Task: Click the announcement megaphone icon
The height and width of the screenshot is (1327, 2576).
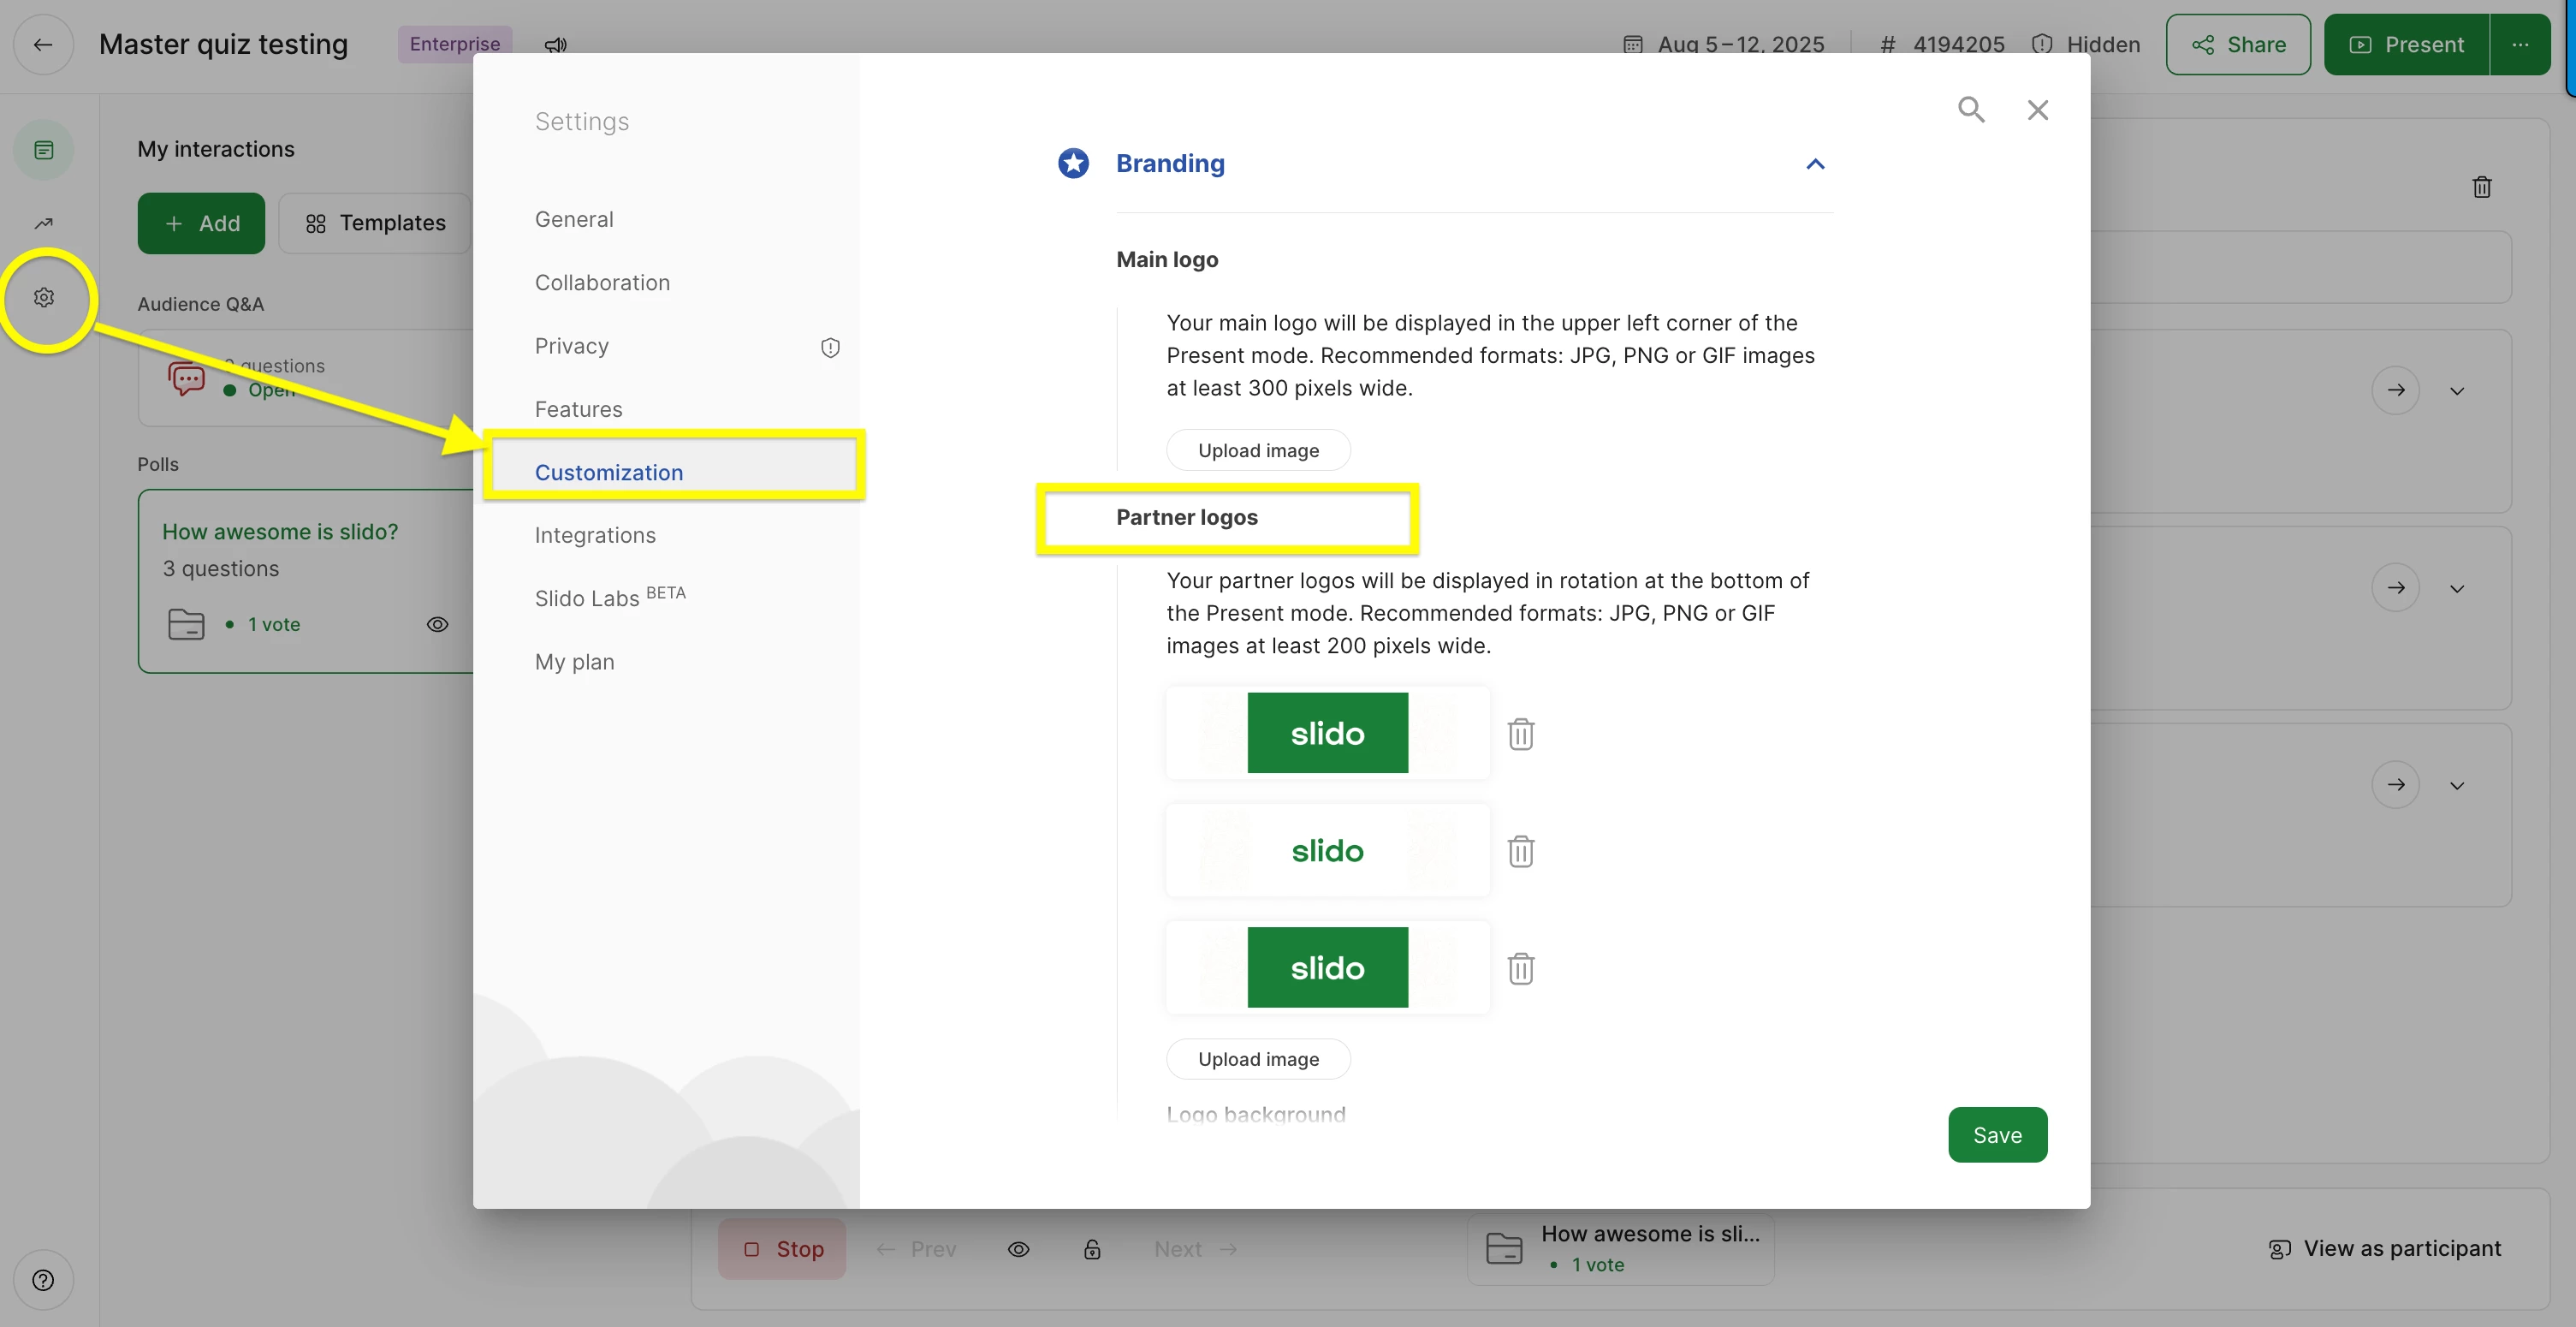Action: click(556, 45)
